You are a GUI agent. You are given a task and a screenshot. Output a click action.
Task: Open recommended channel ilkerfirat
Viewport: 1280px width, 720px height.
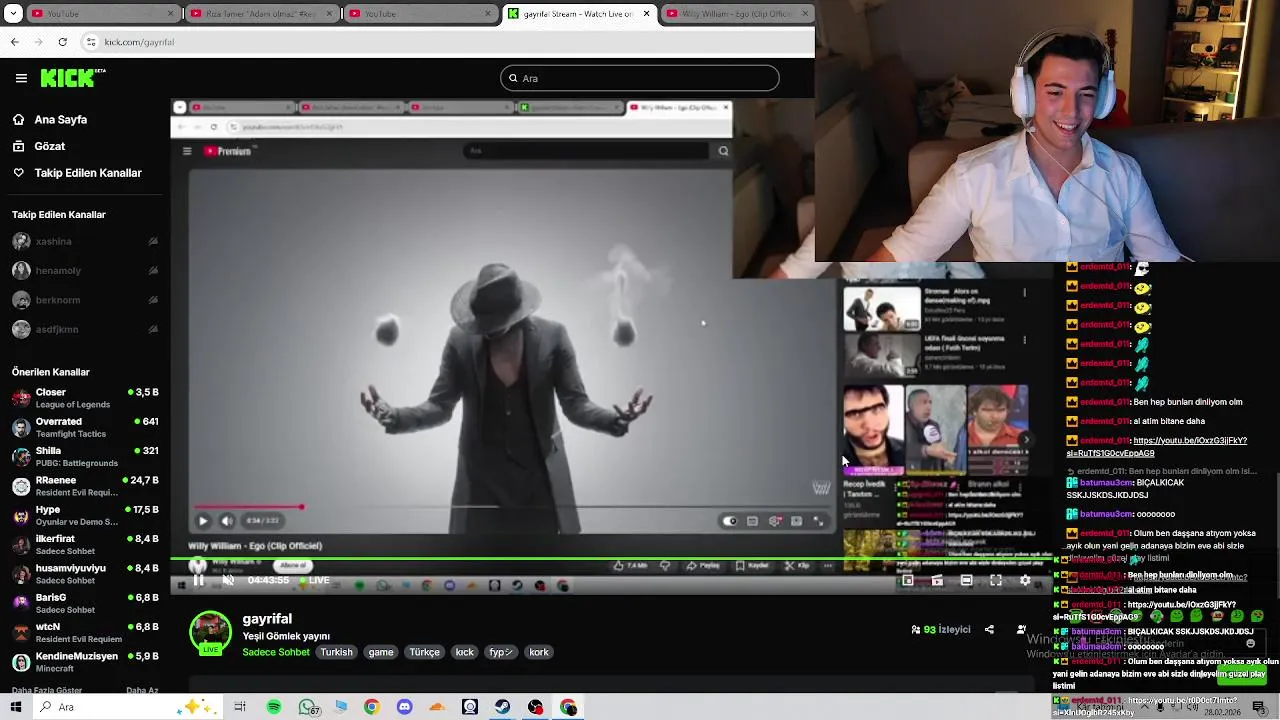(x=85, y=544)
